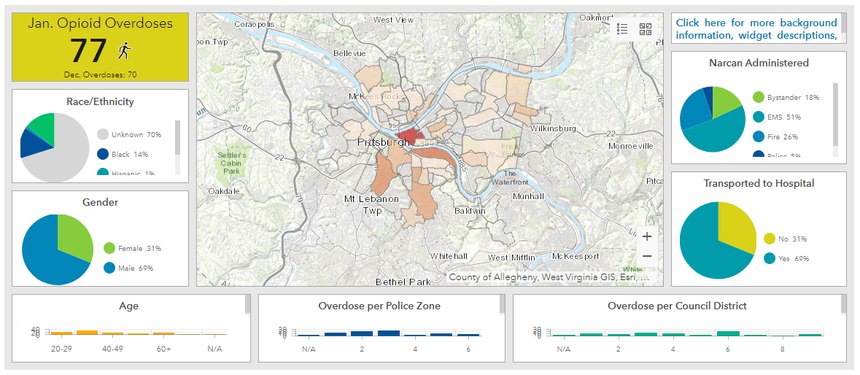Select the Female 31% legend swatch
The height and width of the screenshot is (375, 860).
coord(109,248)
